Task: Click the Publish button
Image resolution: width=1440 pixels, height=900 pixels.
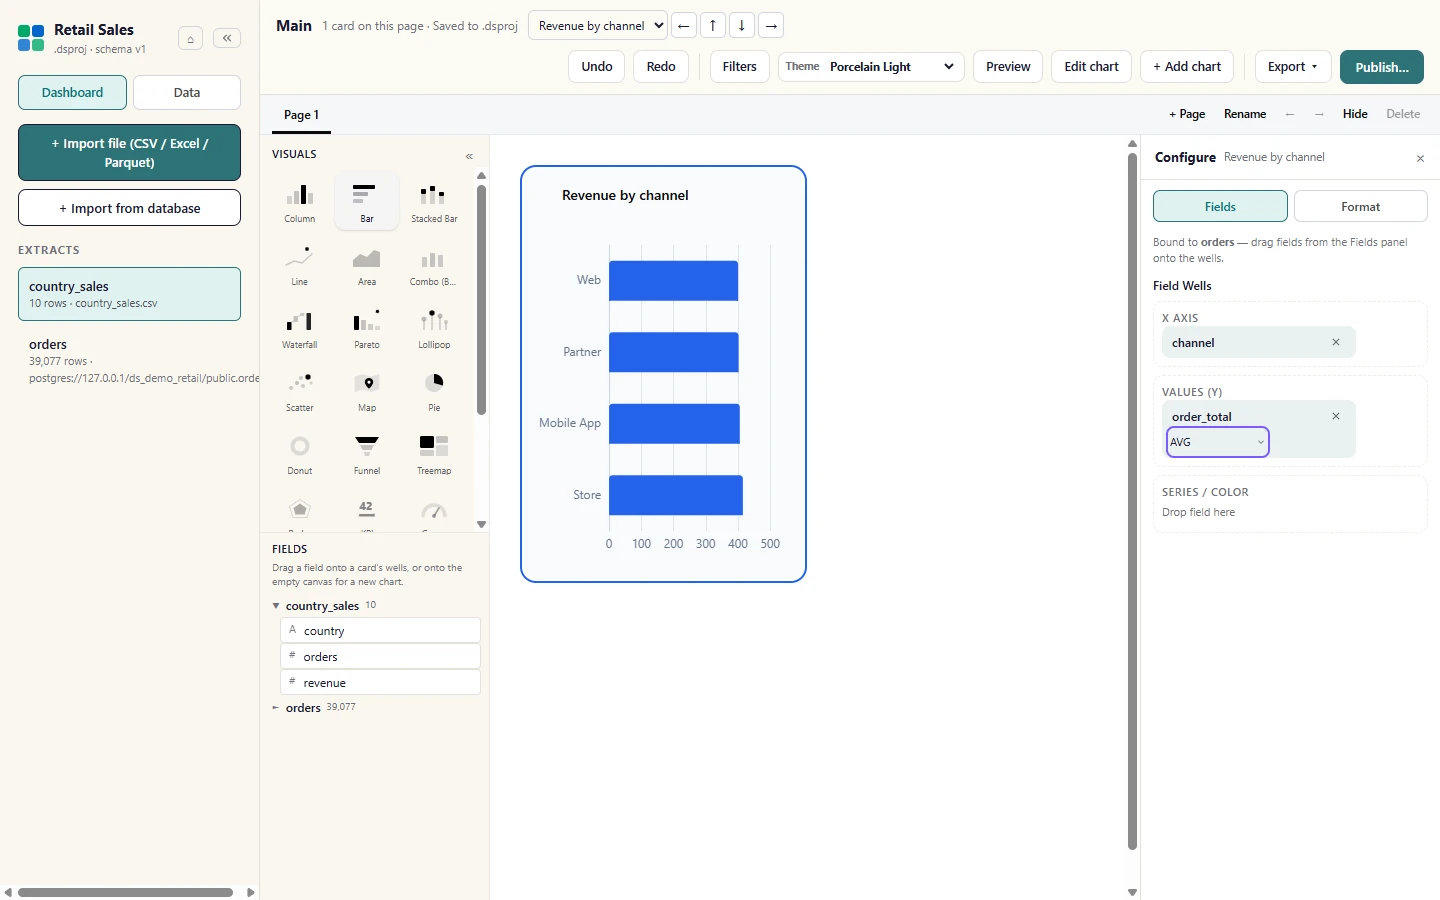Action: click(x=1382, y=67)
